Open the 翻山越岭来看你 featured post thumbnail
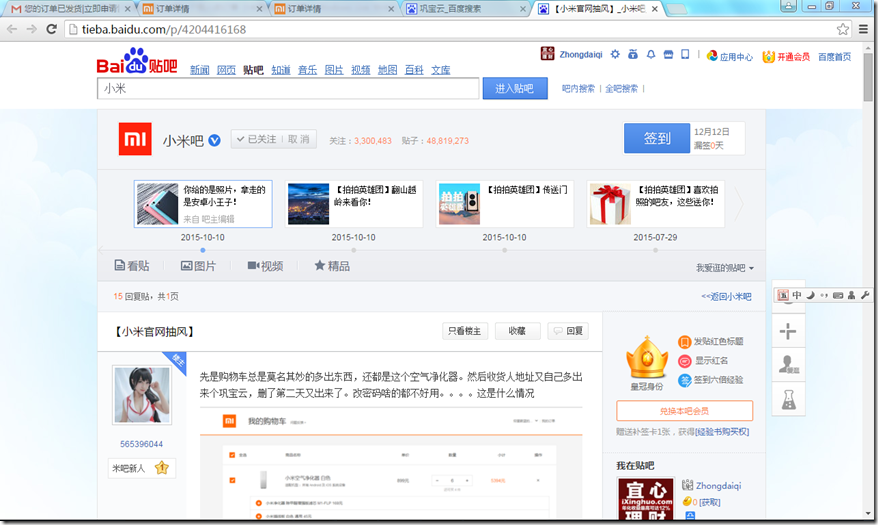This screenshot has height=525, width=878. (309, 204)
